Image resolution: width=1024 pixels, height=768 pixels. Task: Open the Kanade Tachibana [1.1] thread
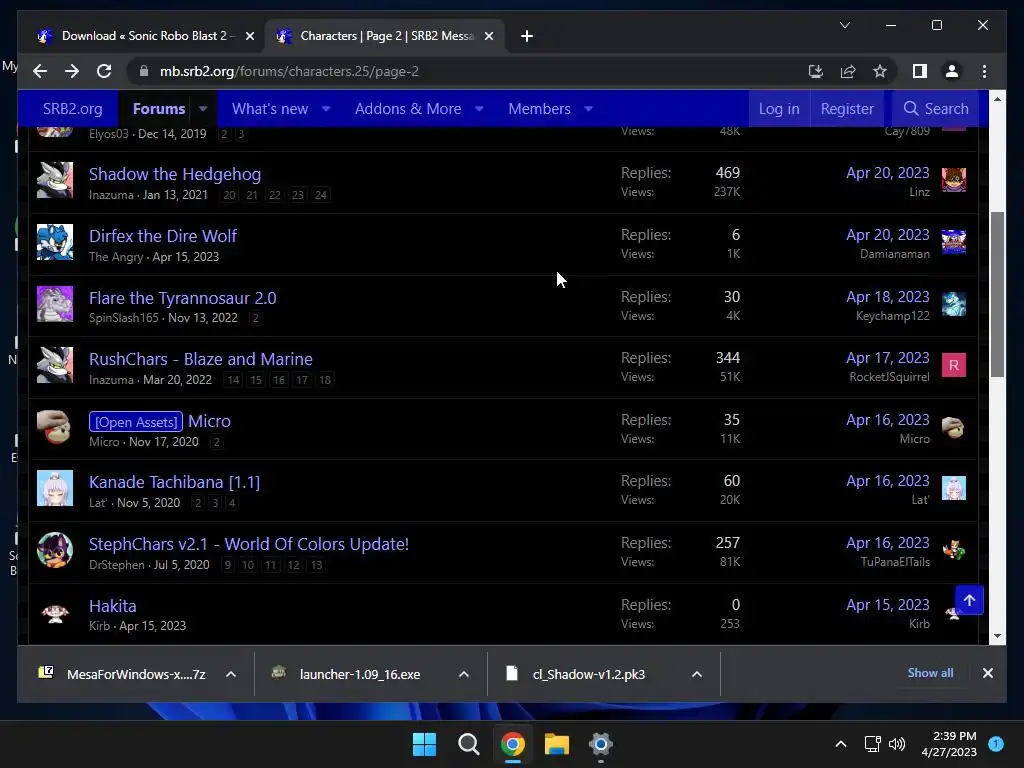174,482
